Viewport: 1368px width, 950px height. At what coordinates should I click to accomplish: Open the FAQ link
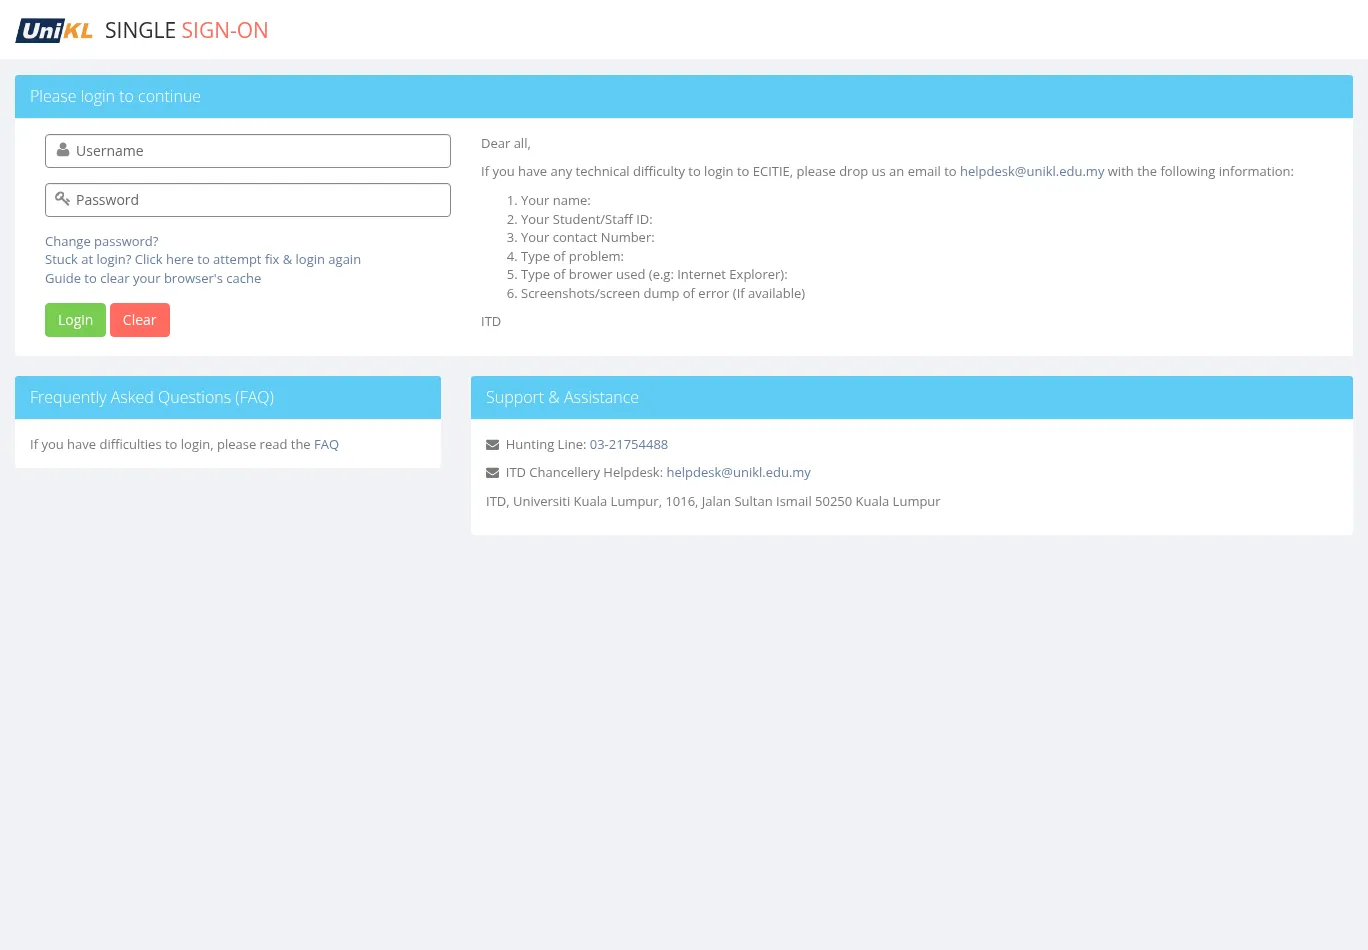(326, 445)
